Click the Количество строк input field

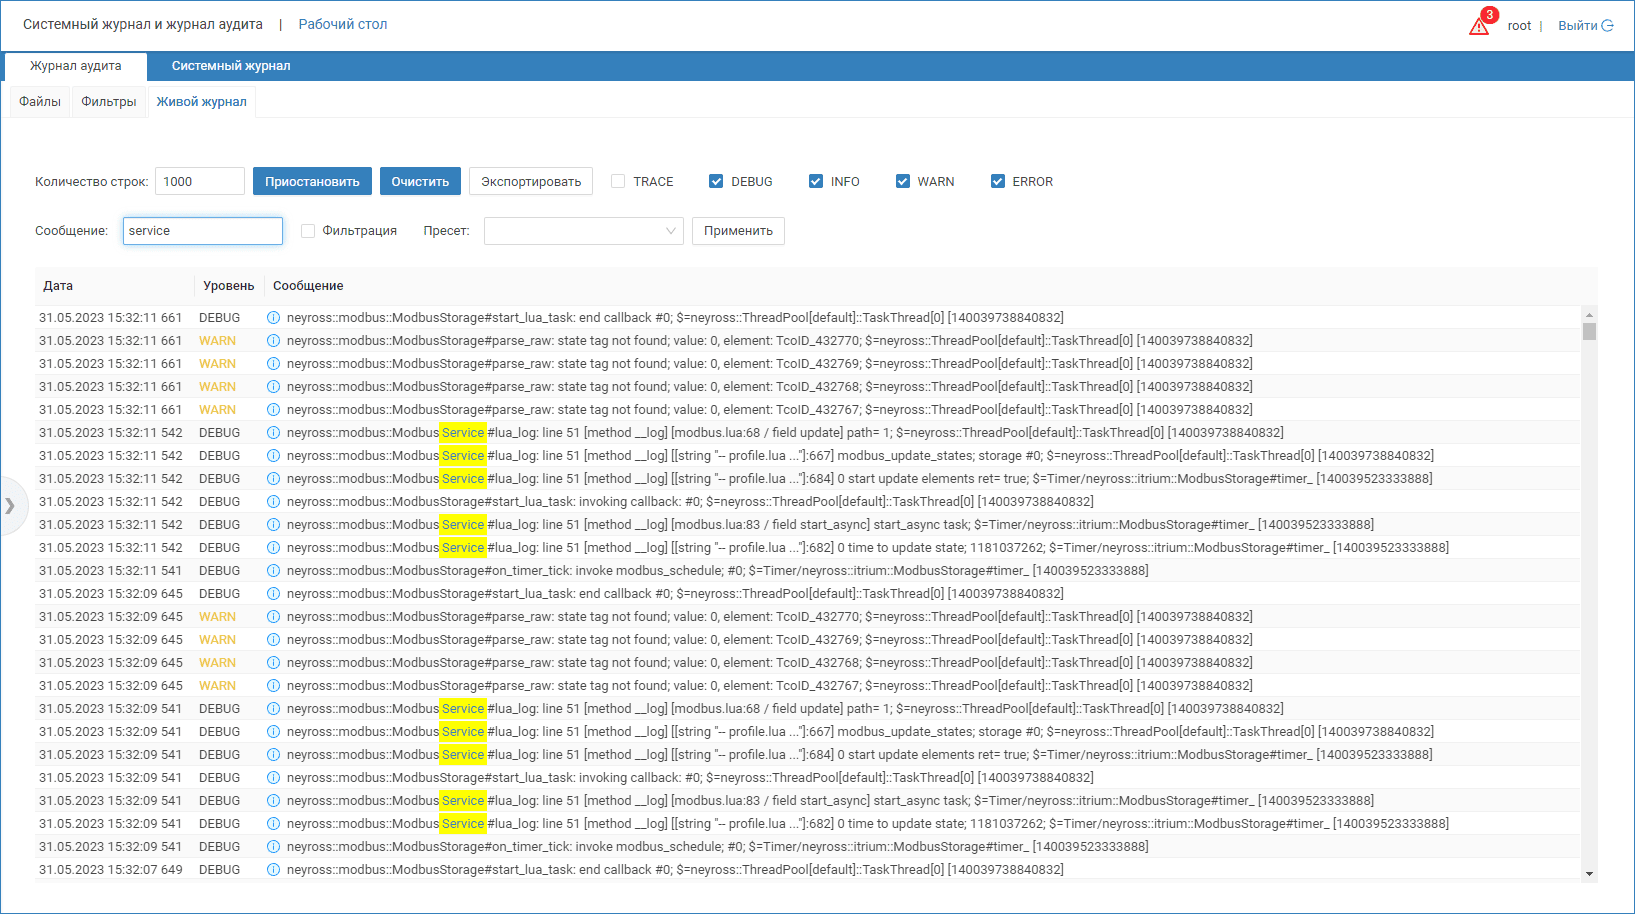click(x=200, y=181)
